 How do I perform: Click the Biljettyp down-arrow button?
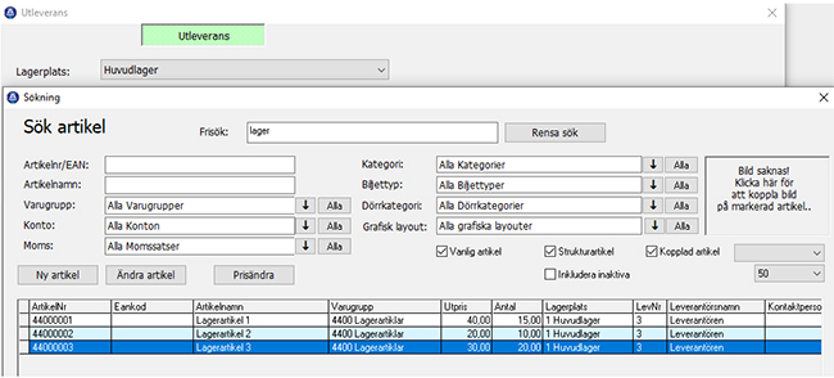pyautogui.click(x=653, y=186)
